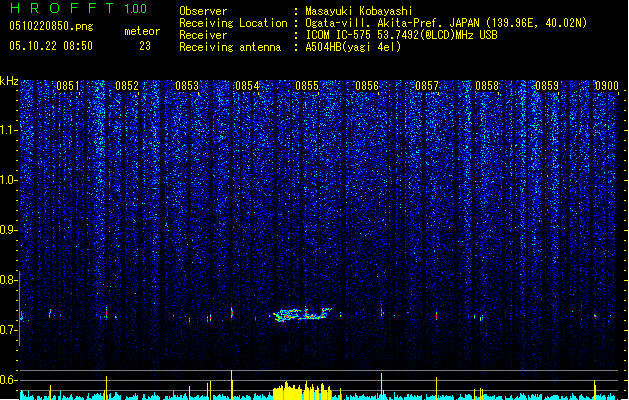Screen dimensions: 629x400
Task: Click the meteor count 23
Action: (145, 46)
